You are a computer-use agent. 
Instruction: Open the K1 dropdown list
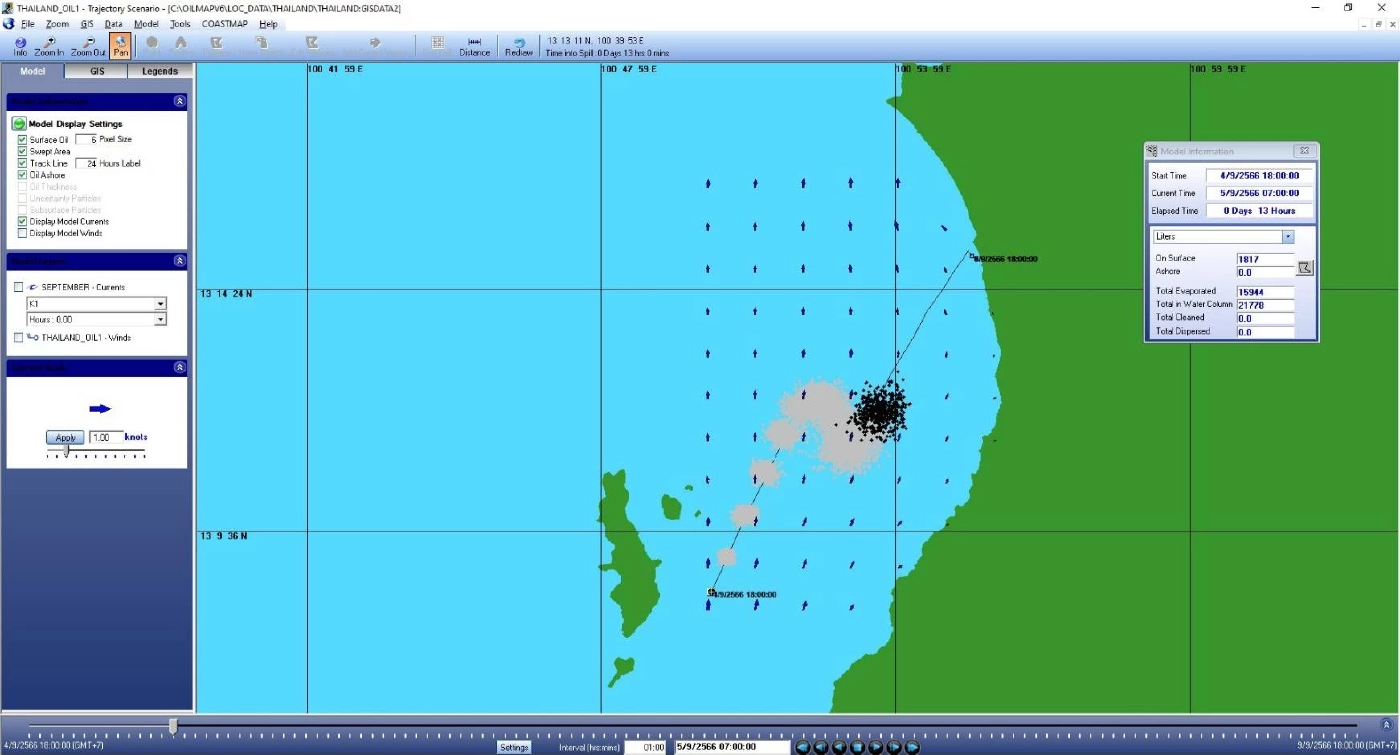point(160,304)
